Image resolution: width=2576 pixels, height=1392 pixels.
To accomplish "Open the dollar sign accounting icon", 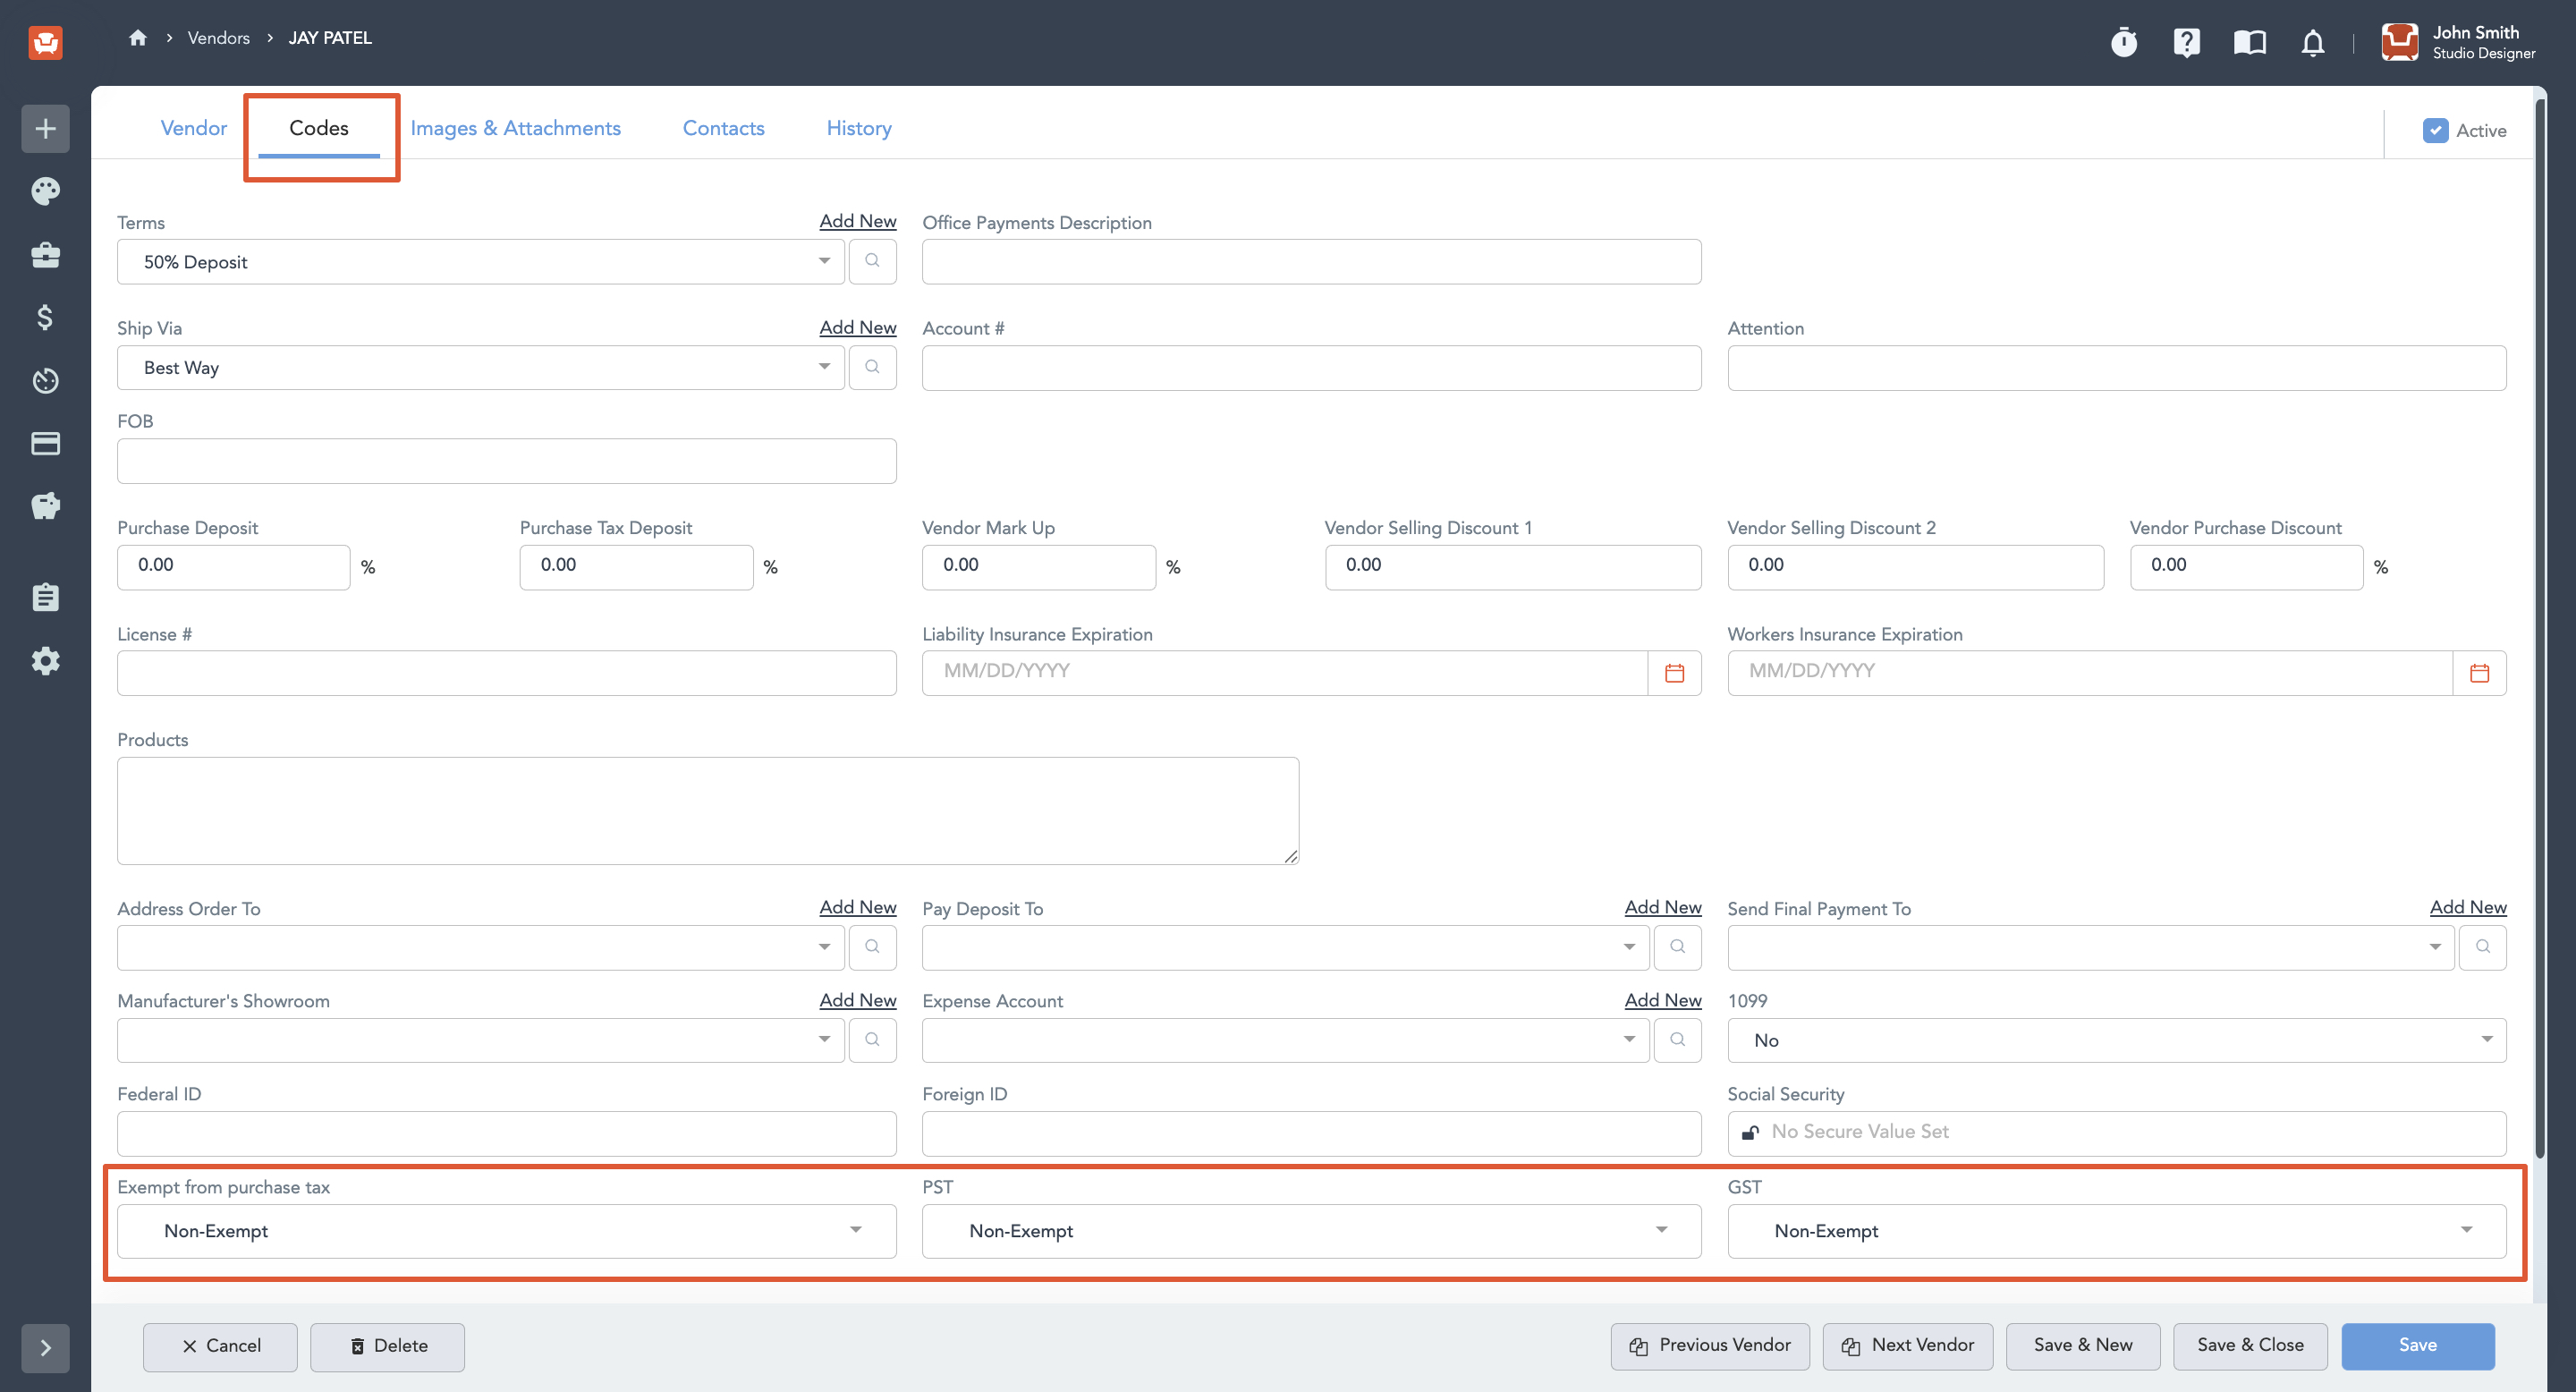I will point(45,318).
